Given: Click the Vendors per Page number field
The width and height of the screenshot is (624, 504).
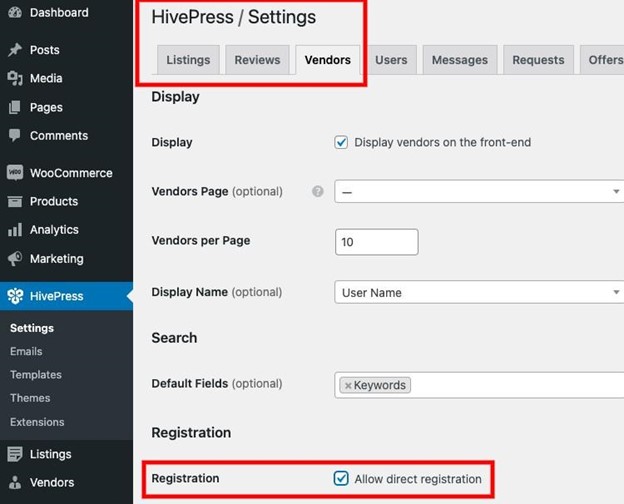Looking at the screenshot, I should (376, 242).
